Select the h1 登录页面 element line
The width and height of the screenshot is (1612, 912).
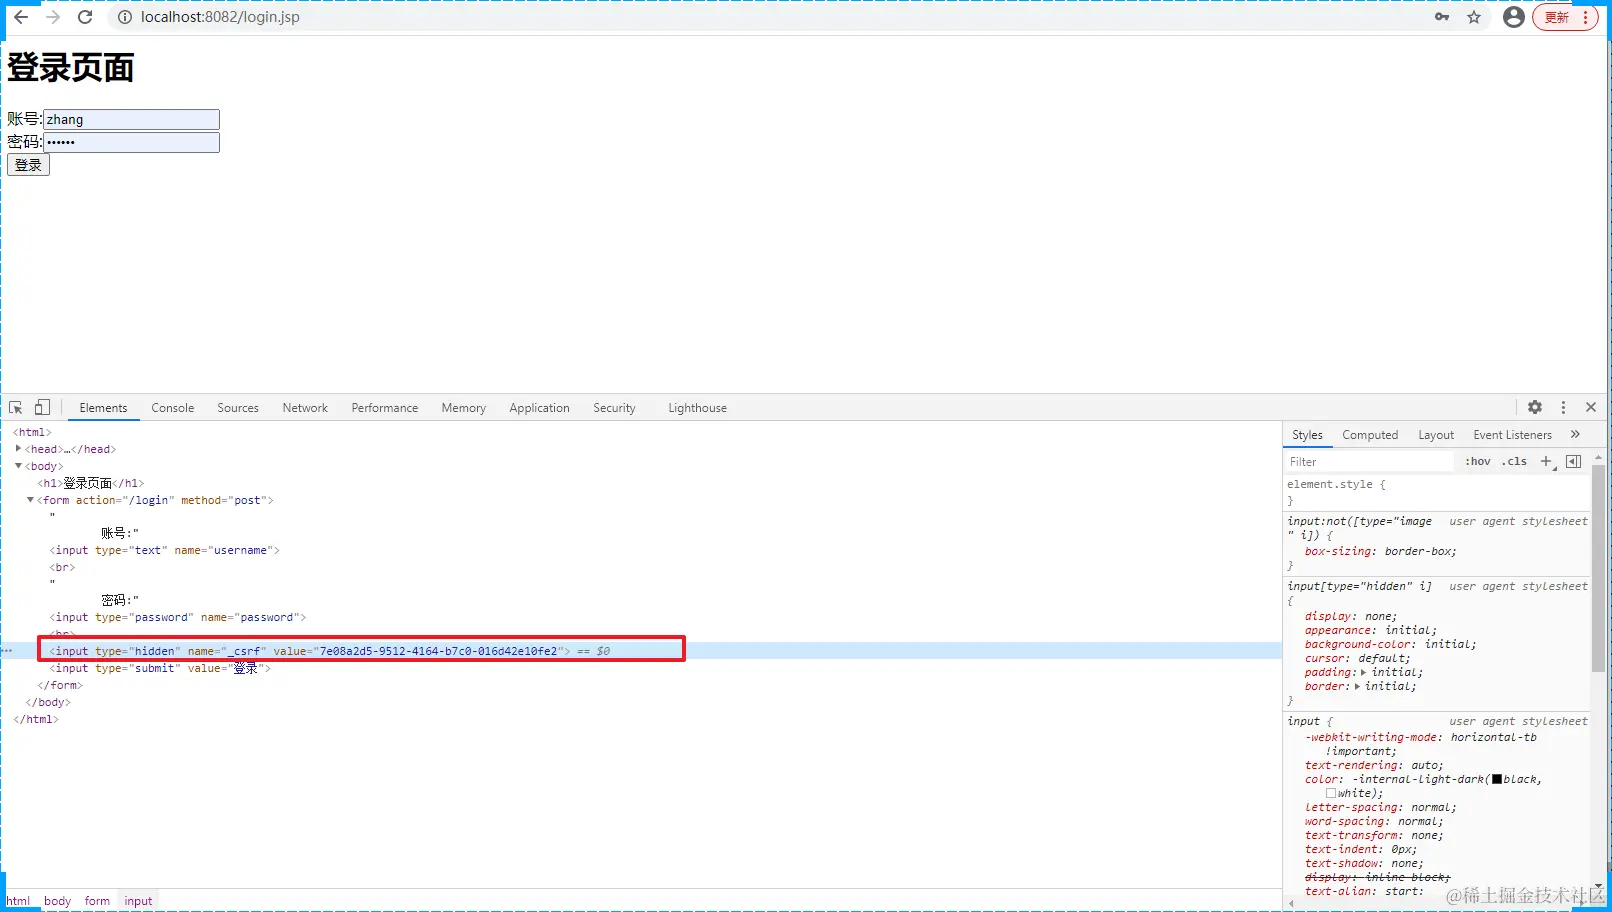pos(91,483)
